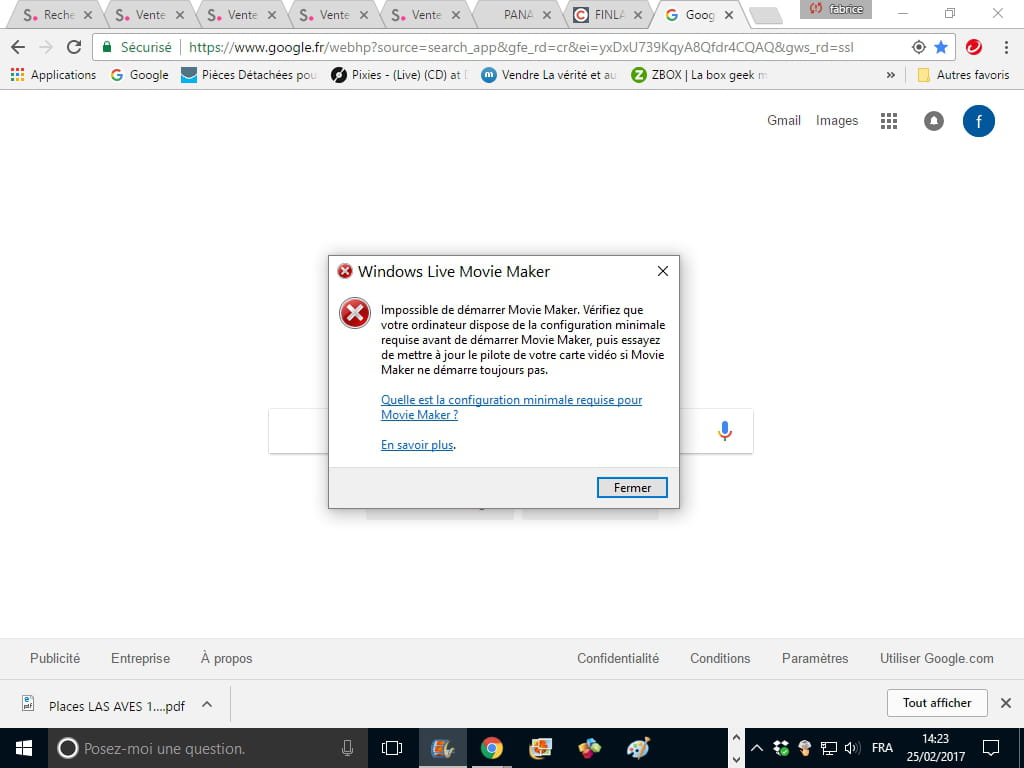Open the clock showing 14:23
The image size is (1024, 768).
935,748
